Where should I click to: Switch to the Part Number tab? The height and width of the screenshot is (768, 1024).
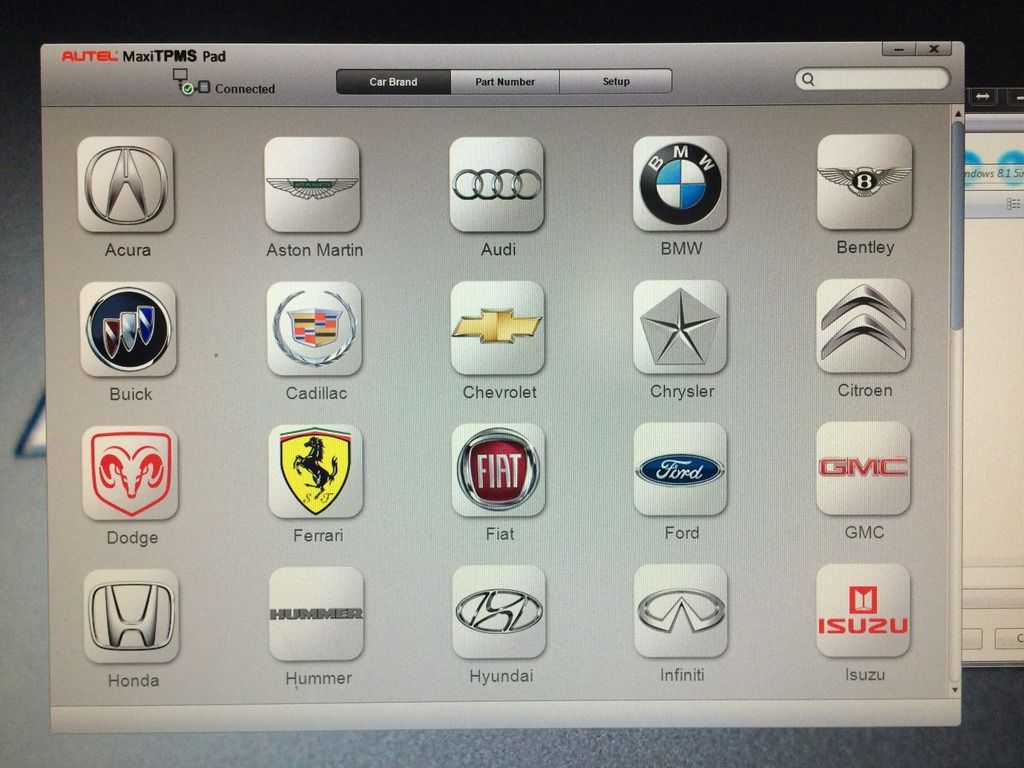[x=505, y=82]
